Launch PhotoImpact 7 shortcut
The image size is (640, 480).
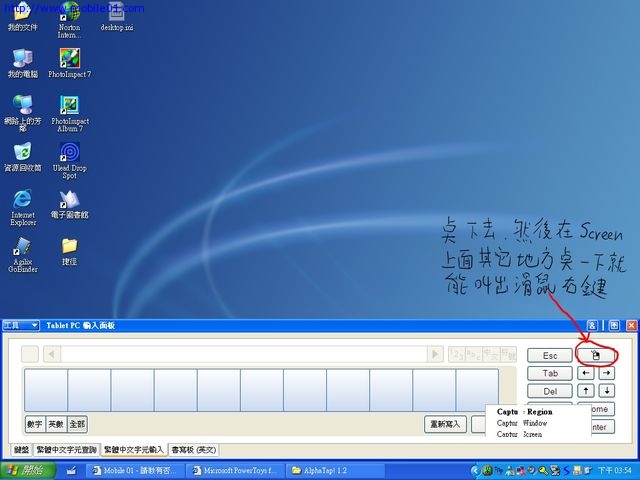pos(69,63)
